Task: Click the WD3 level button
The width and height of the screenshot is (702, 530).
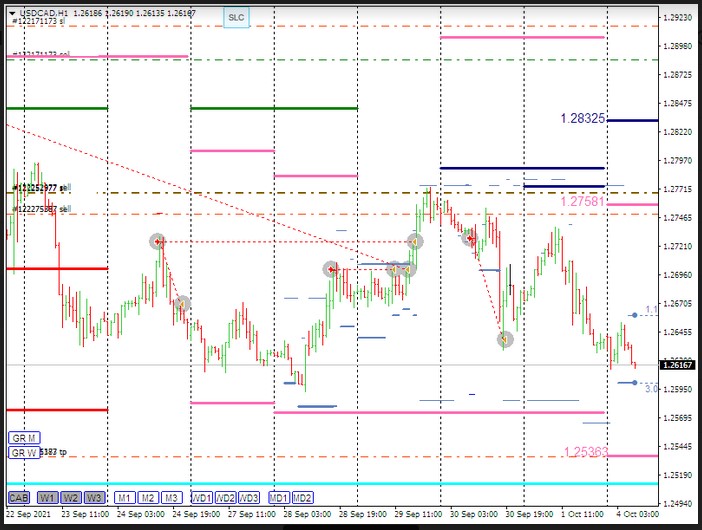Action: [250, 497]
